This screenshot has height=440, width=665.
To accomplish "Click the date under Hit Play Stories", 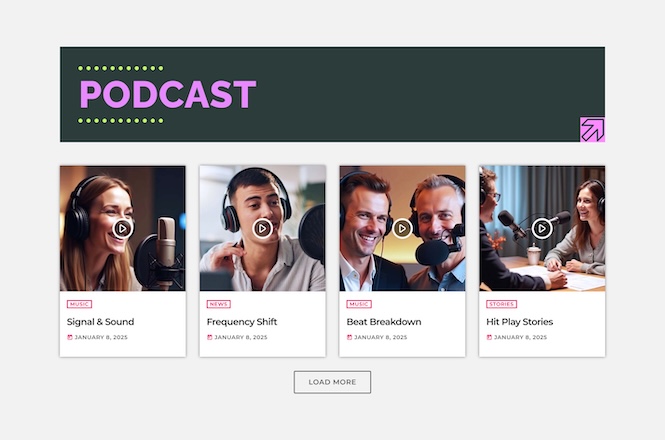I will coord(521,338).
